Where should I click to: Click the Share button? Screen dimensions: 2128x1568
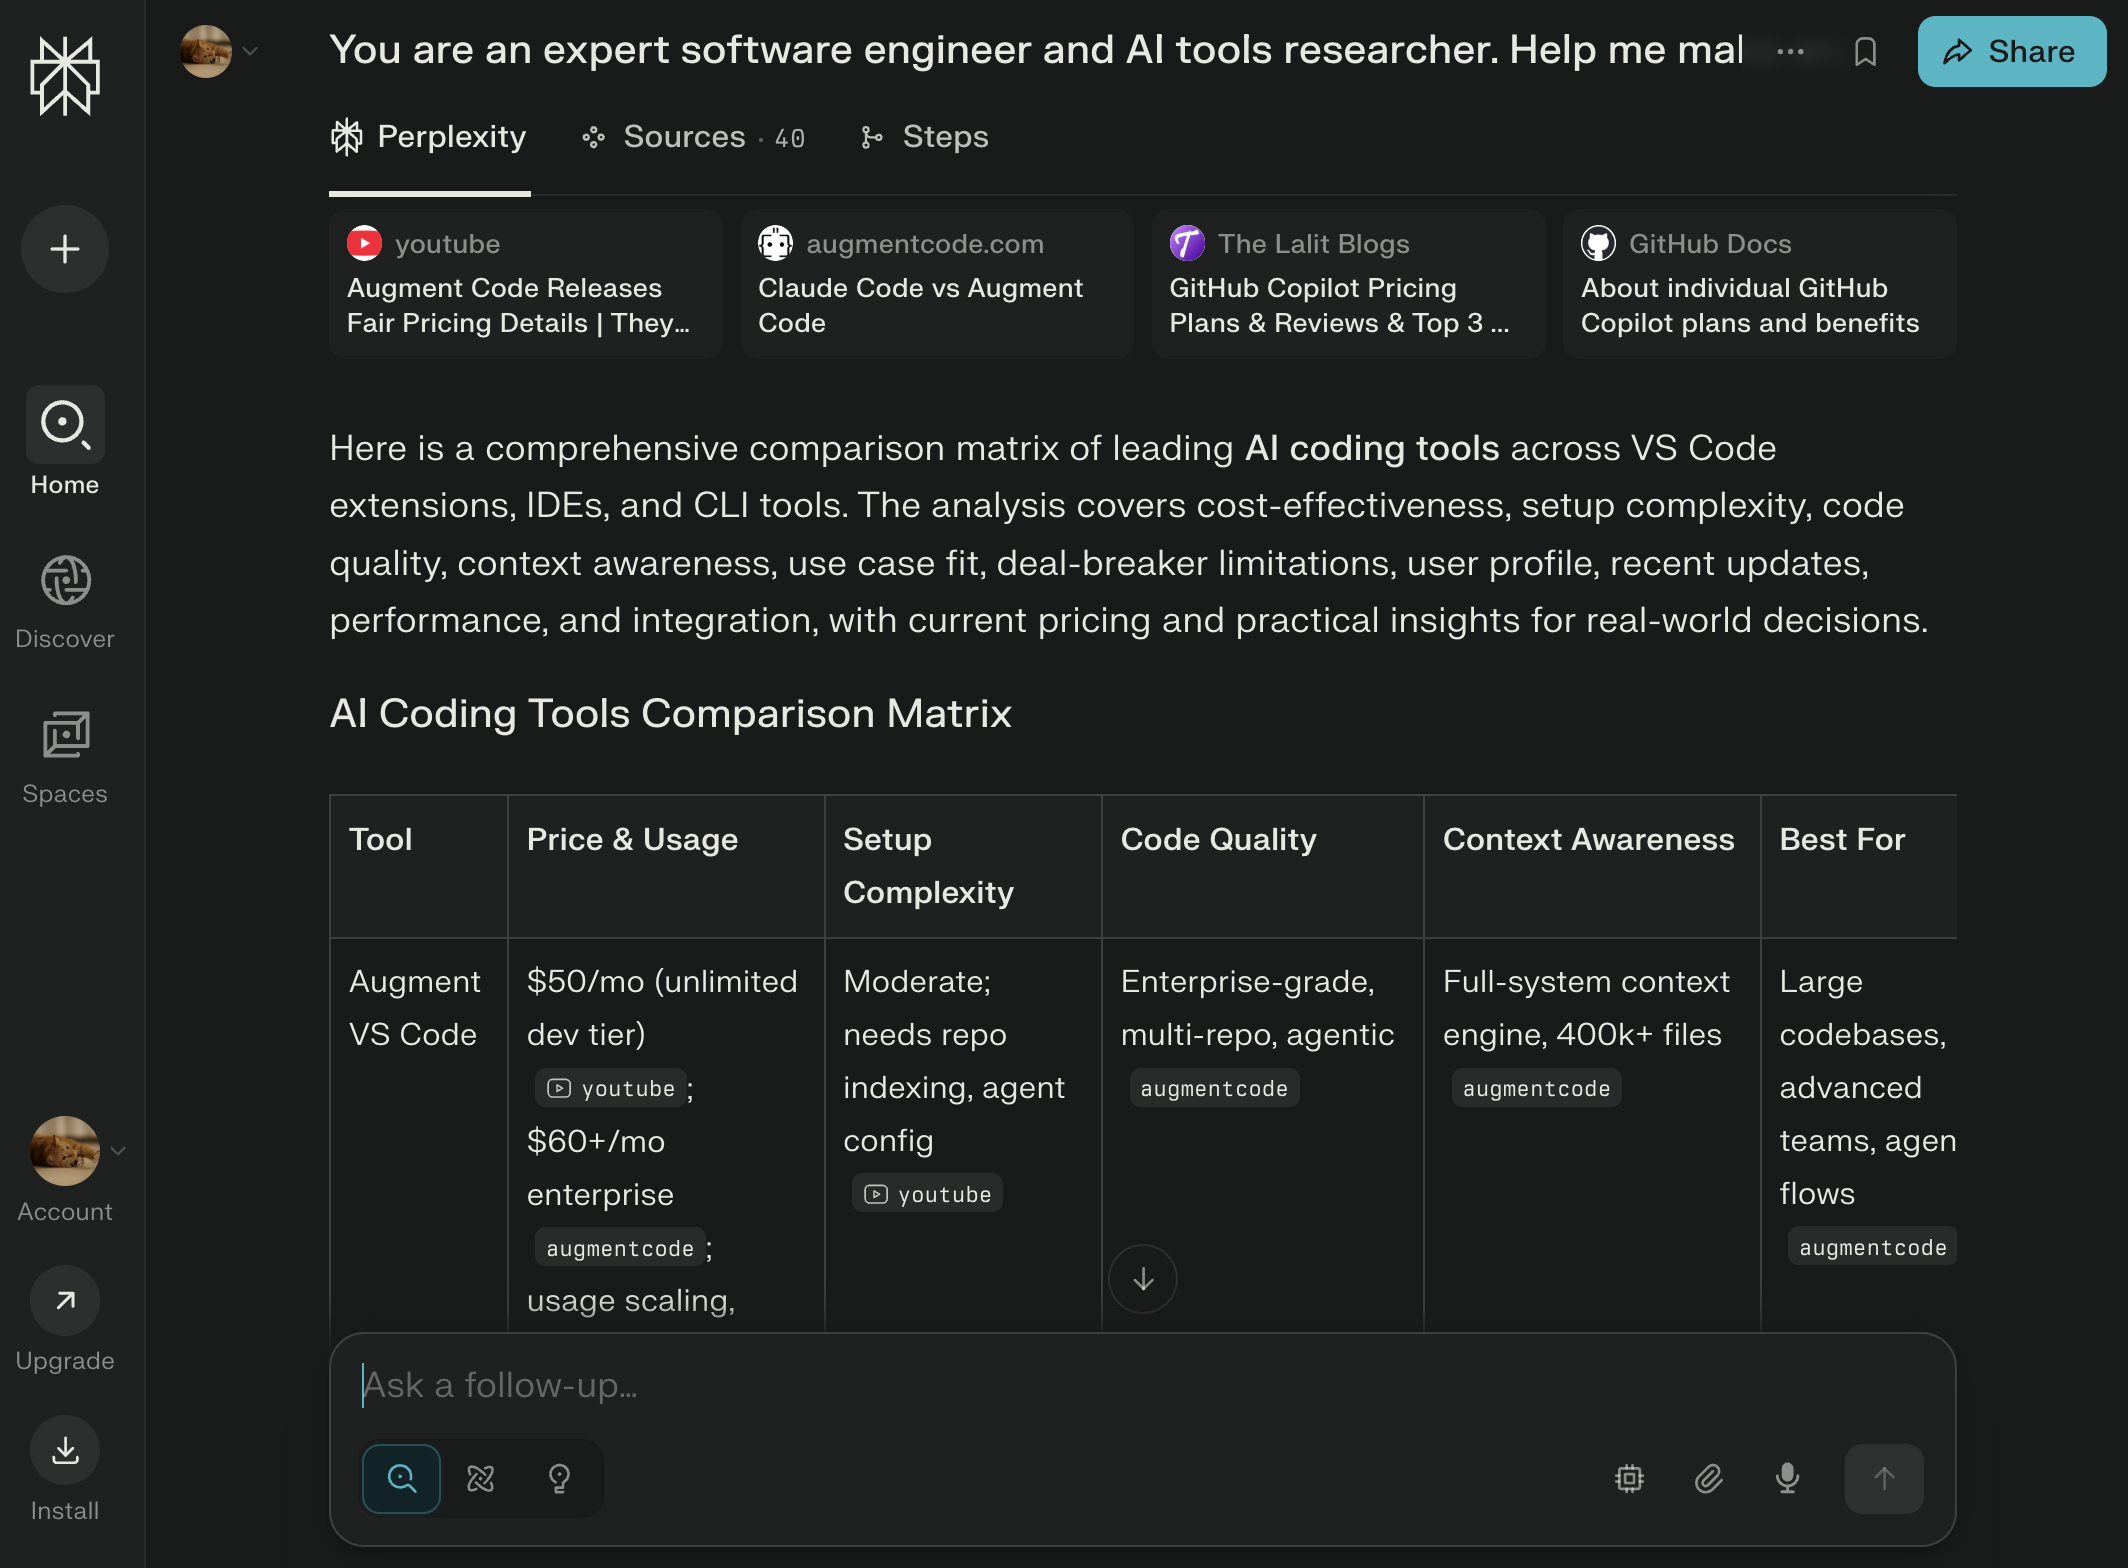(2011, 52)
